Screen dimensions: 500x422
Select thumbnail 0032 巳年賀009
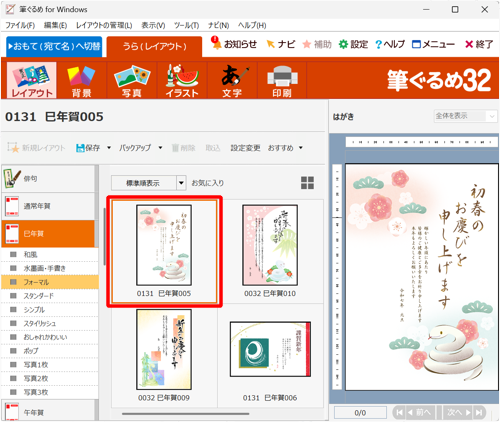(164, 355)
